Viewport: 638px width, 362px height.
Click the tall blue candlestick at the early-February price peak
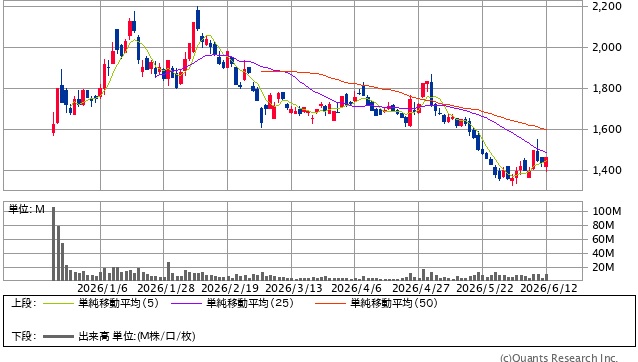pos(198,19)
